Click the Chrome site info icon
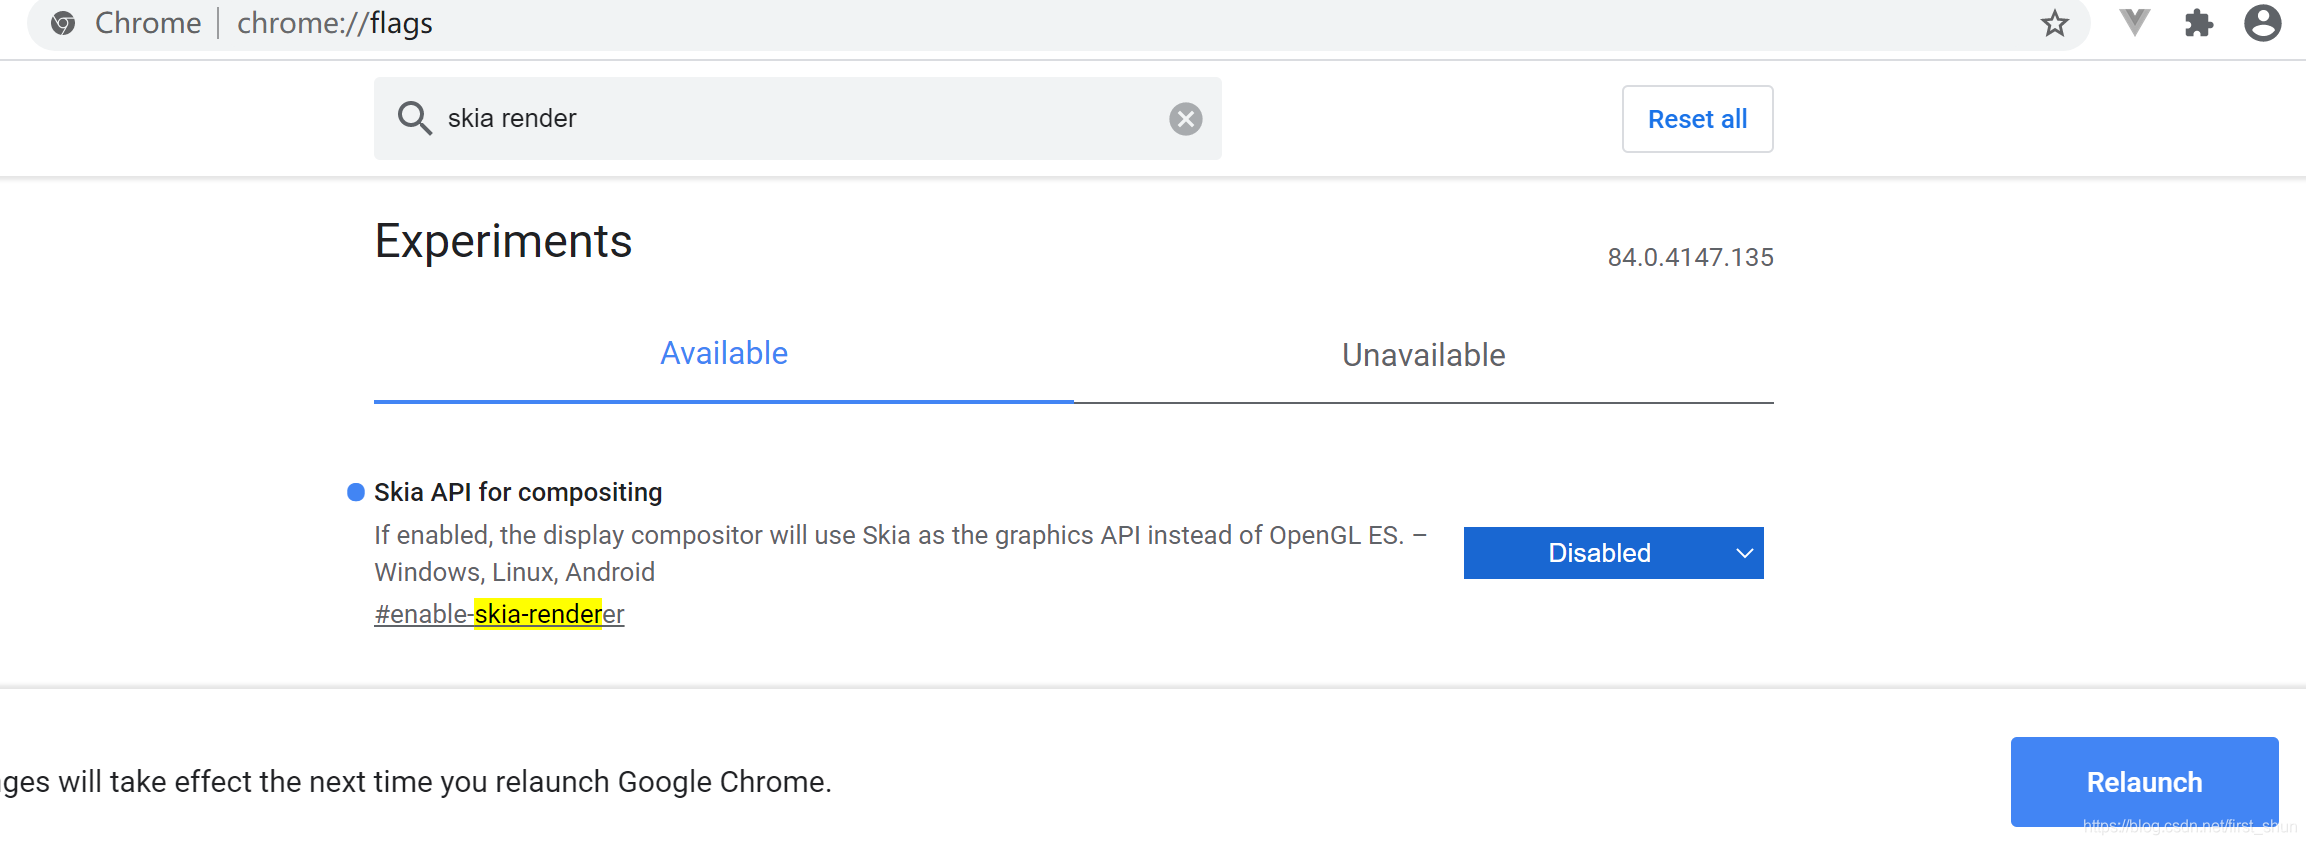The height and width of the screenshot is (845, 2306). (x=63, y=23)
